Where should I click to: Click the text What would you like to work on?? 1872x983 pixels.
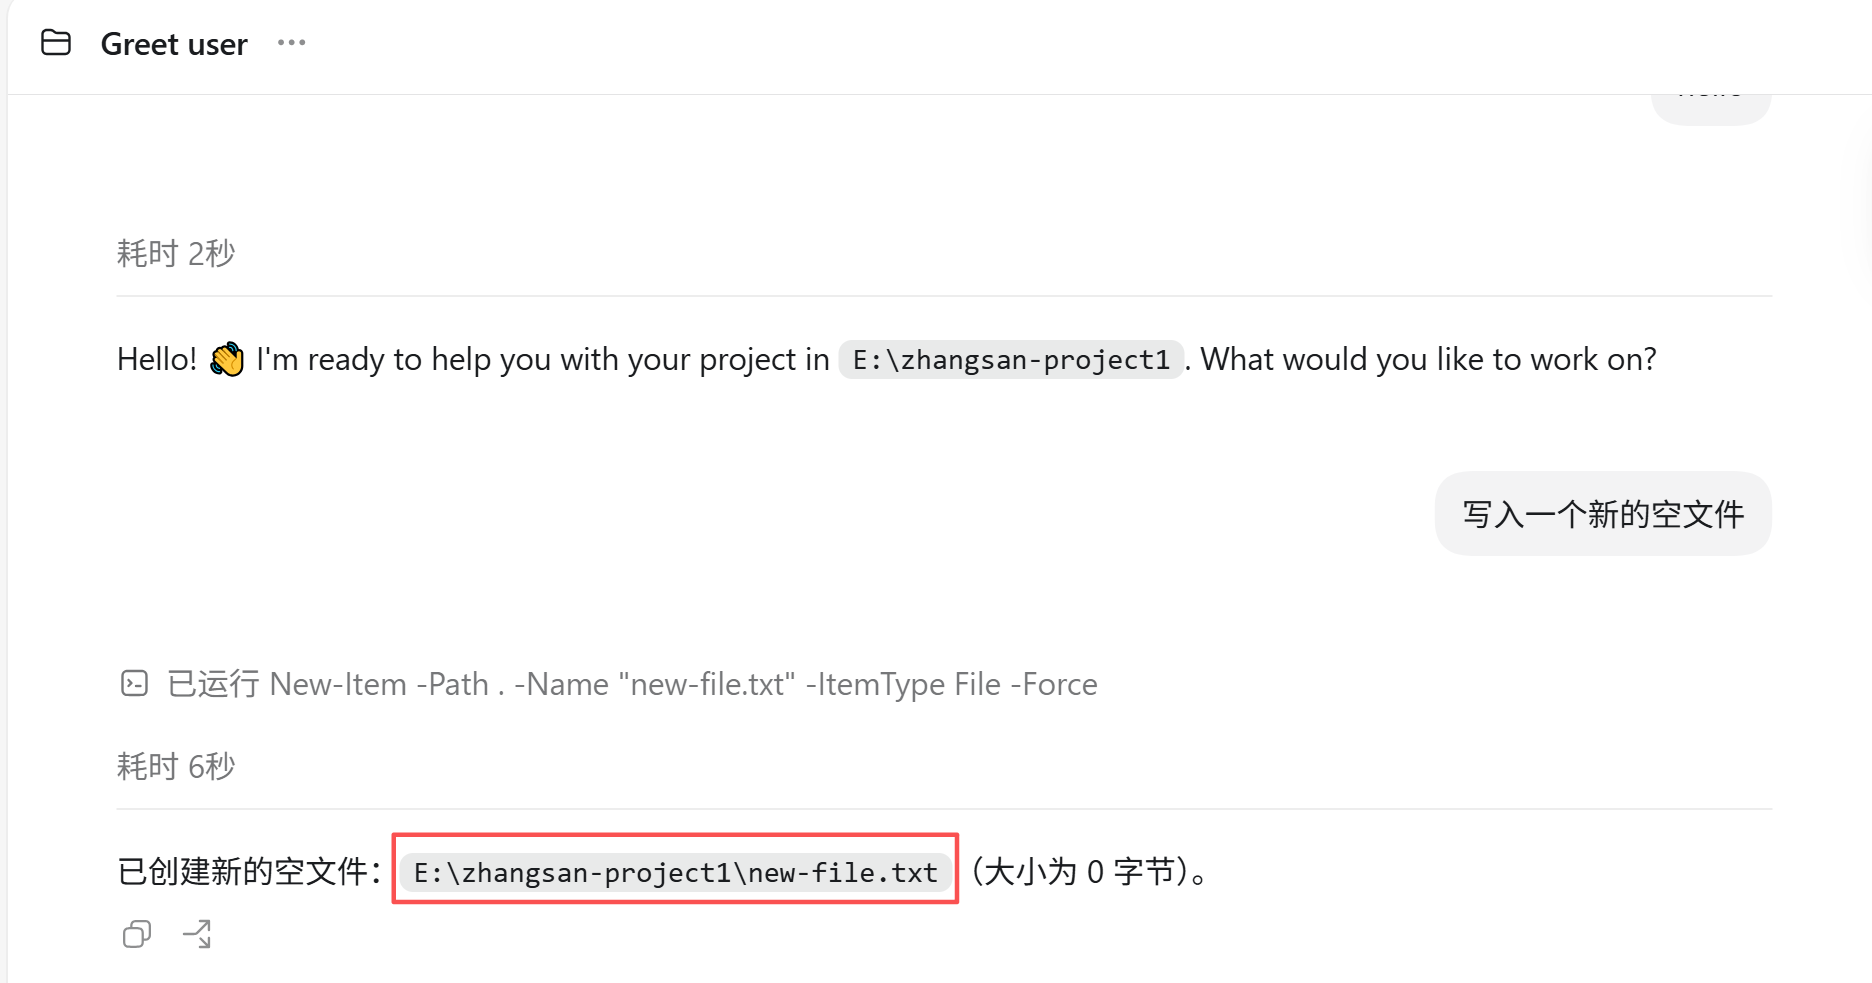pyautogui.click(x=1428, y=359)
